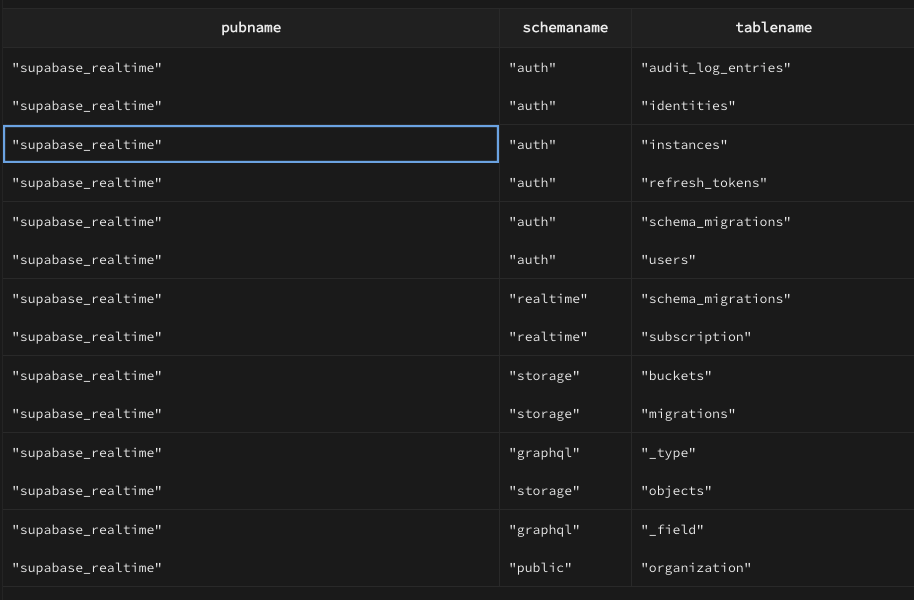Click the tablename column header

click(x=773, y=27)
